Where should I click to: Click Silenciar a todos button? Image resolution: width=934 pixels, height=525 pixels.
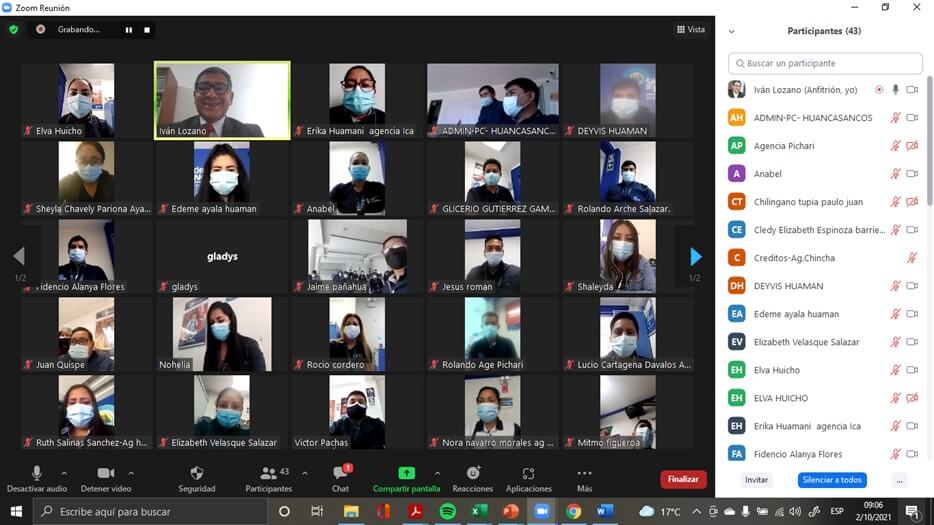(x=831, y=480)
